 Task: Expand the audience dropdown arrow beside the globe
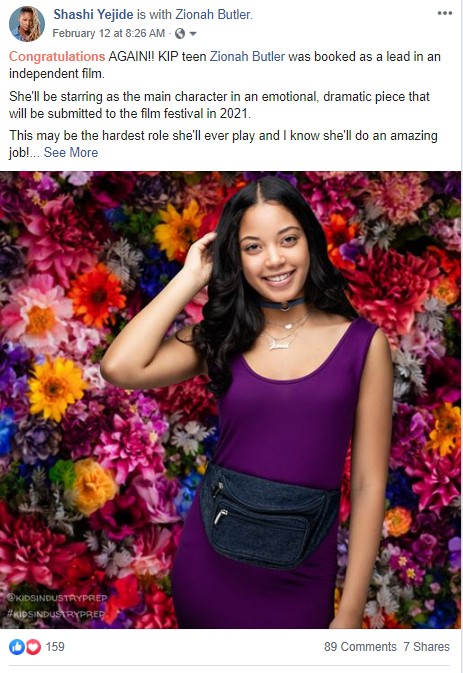coord(193,34)
